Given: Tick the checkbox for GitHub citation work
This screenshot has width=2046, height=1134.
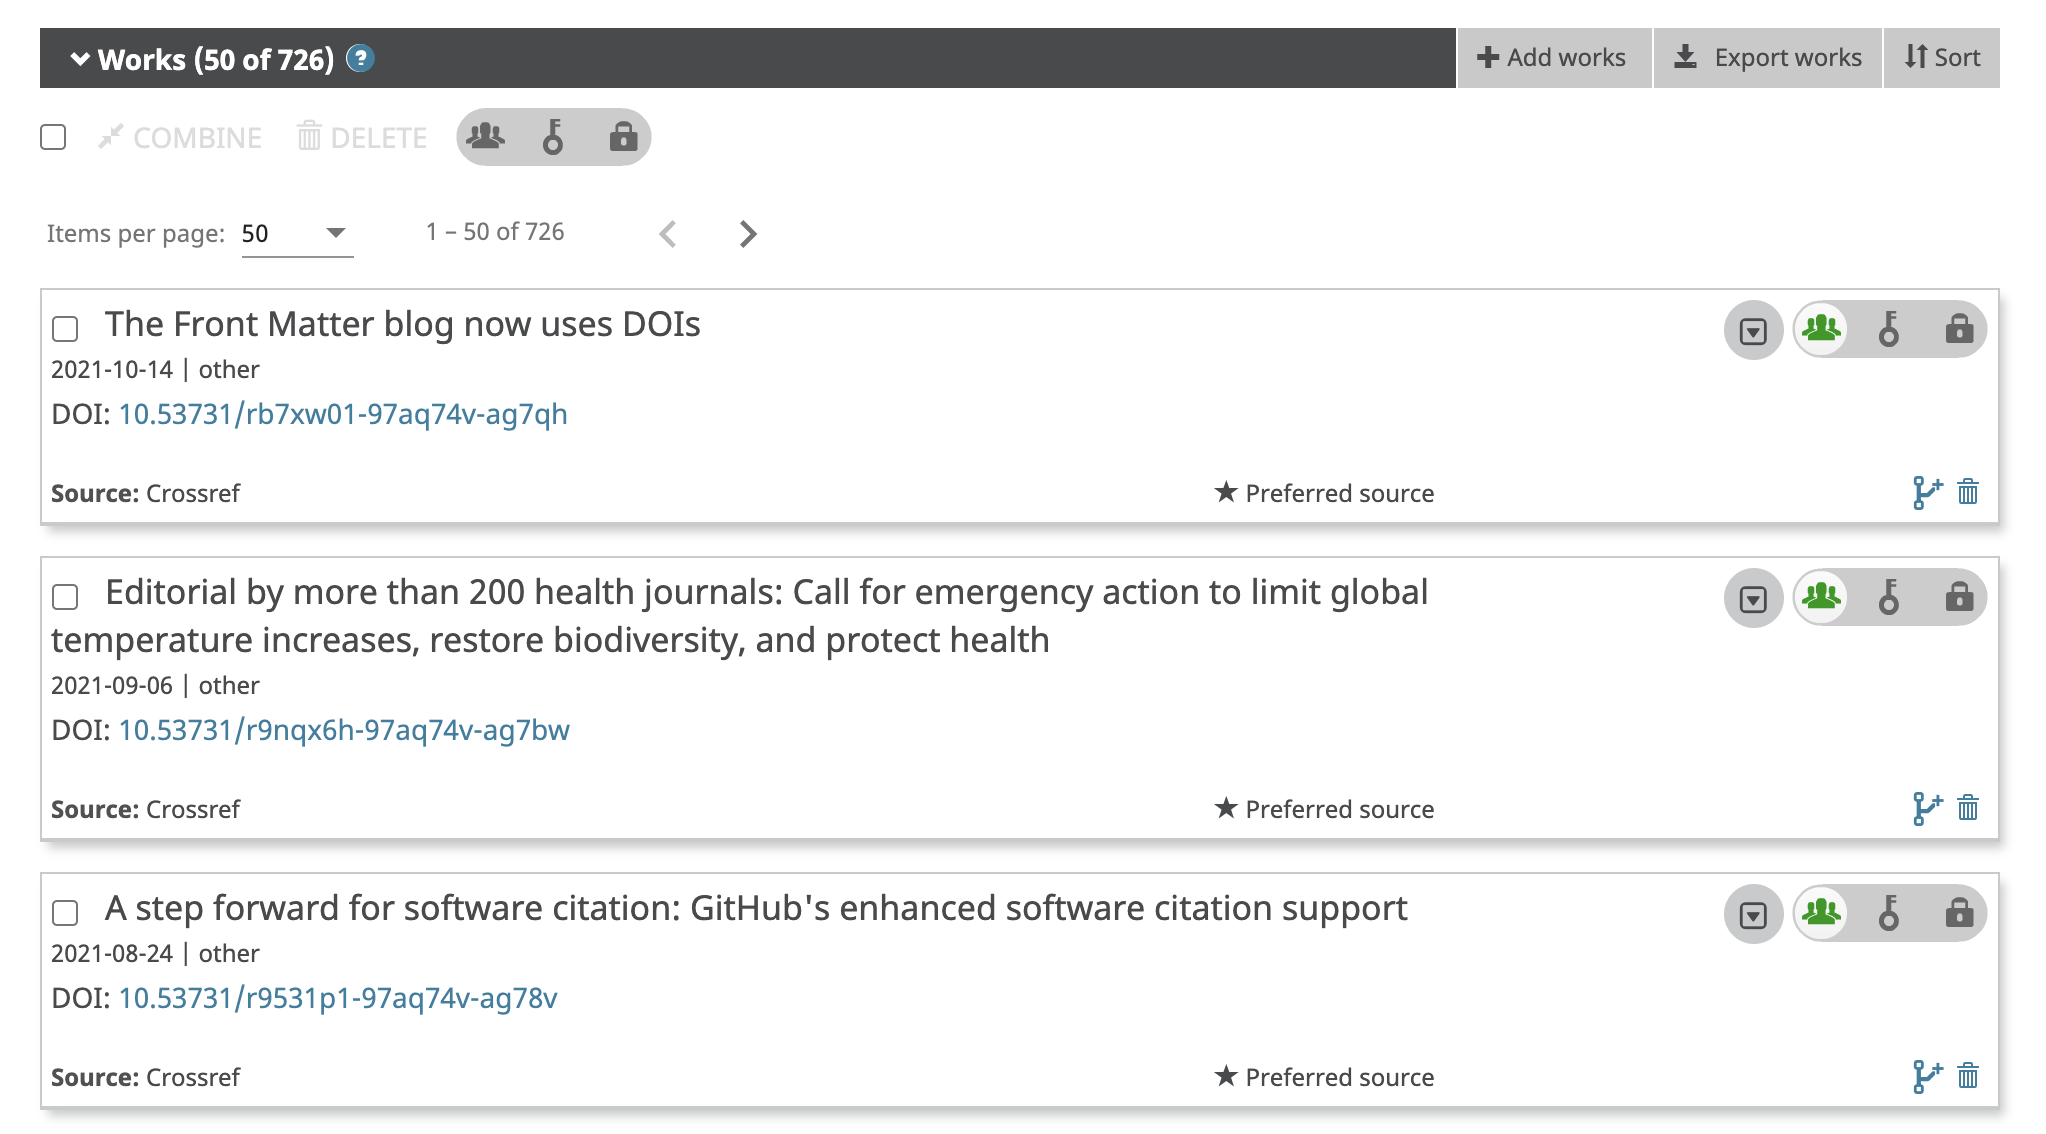Looking at the screenshot, I should pos(66,913).
